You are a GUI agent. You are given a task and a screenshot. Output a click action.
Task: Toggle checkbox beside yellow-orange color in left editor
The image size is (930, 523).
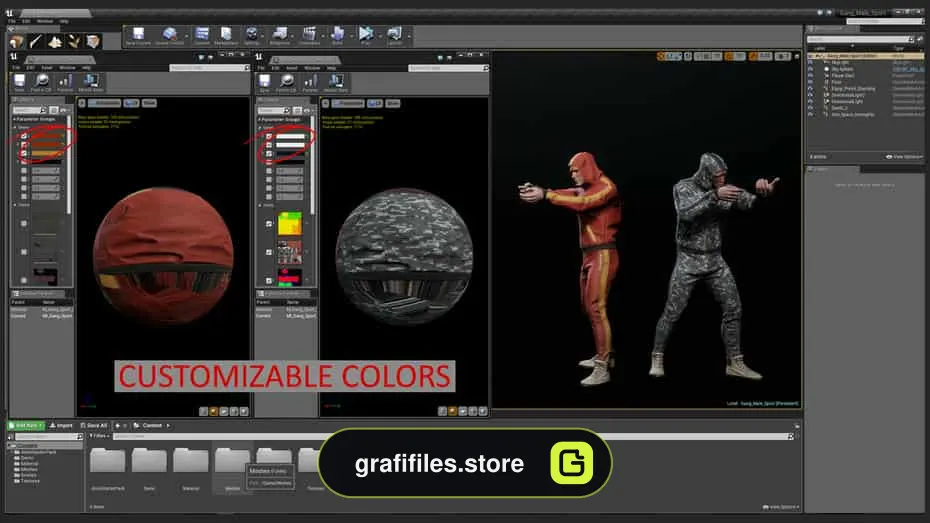tap(24, 153)
